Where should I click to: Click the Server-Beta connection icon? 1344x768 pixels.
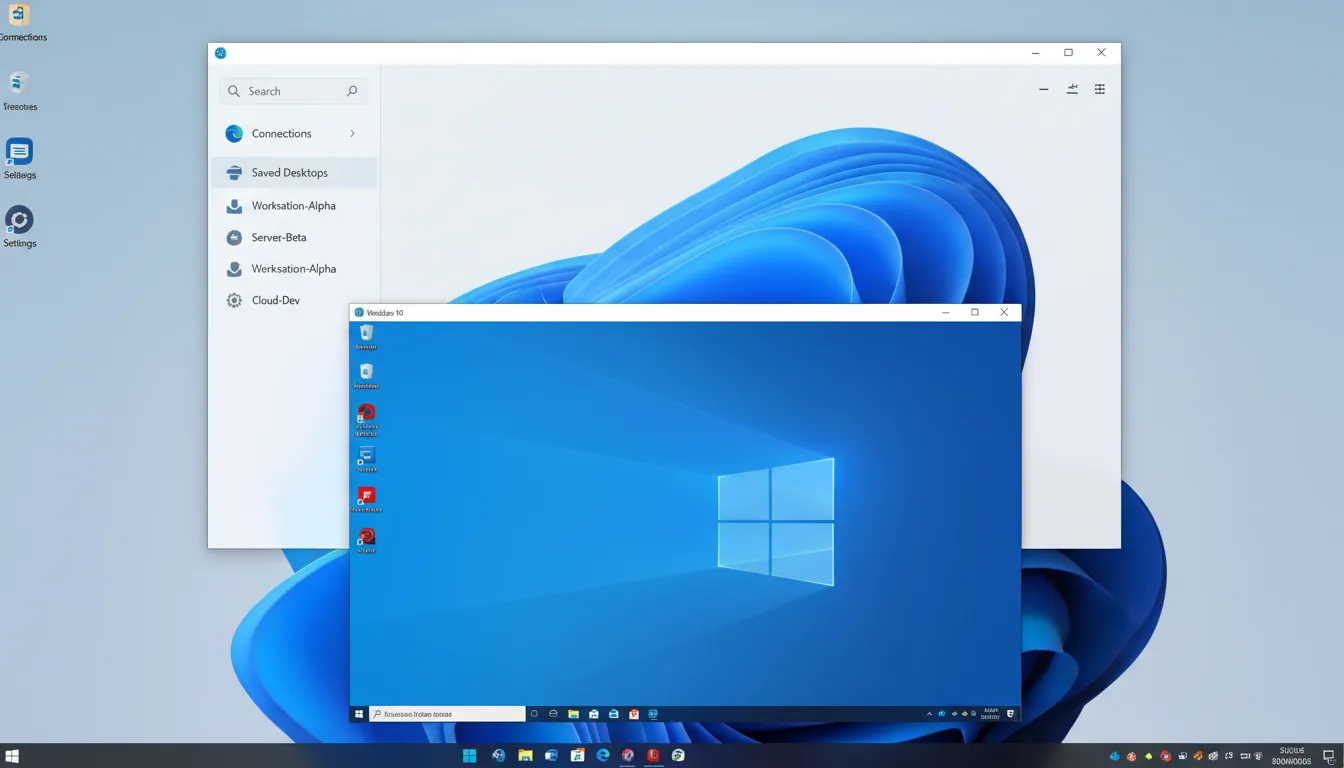(232, 237)
